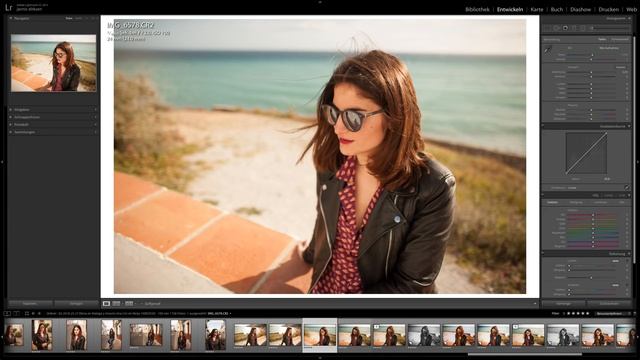Switch to Loupe view in the toolbar

pyautogui.click(x=106, y=304)
